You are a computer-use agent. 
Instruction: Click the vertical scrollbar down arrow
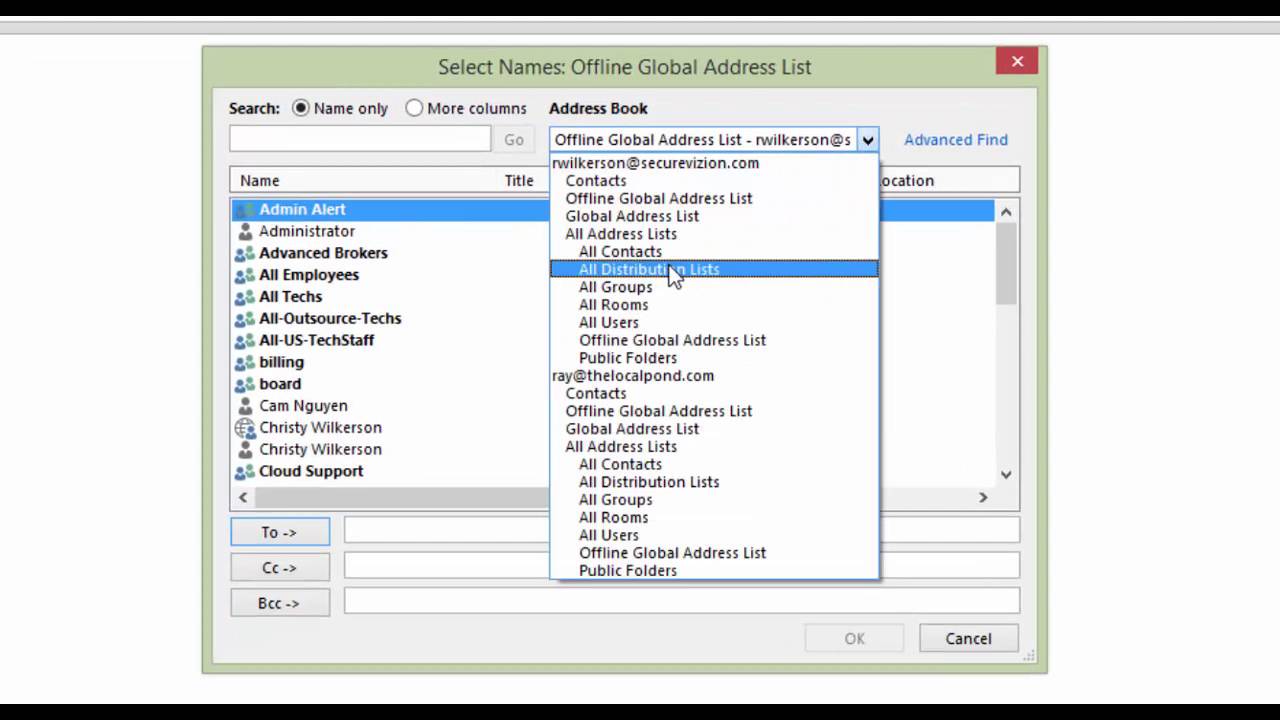1006,474
